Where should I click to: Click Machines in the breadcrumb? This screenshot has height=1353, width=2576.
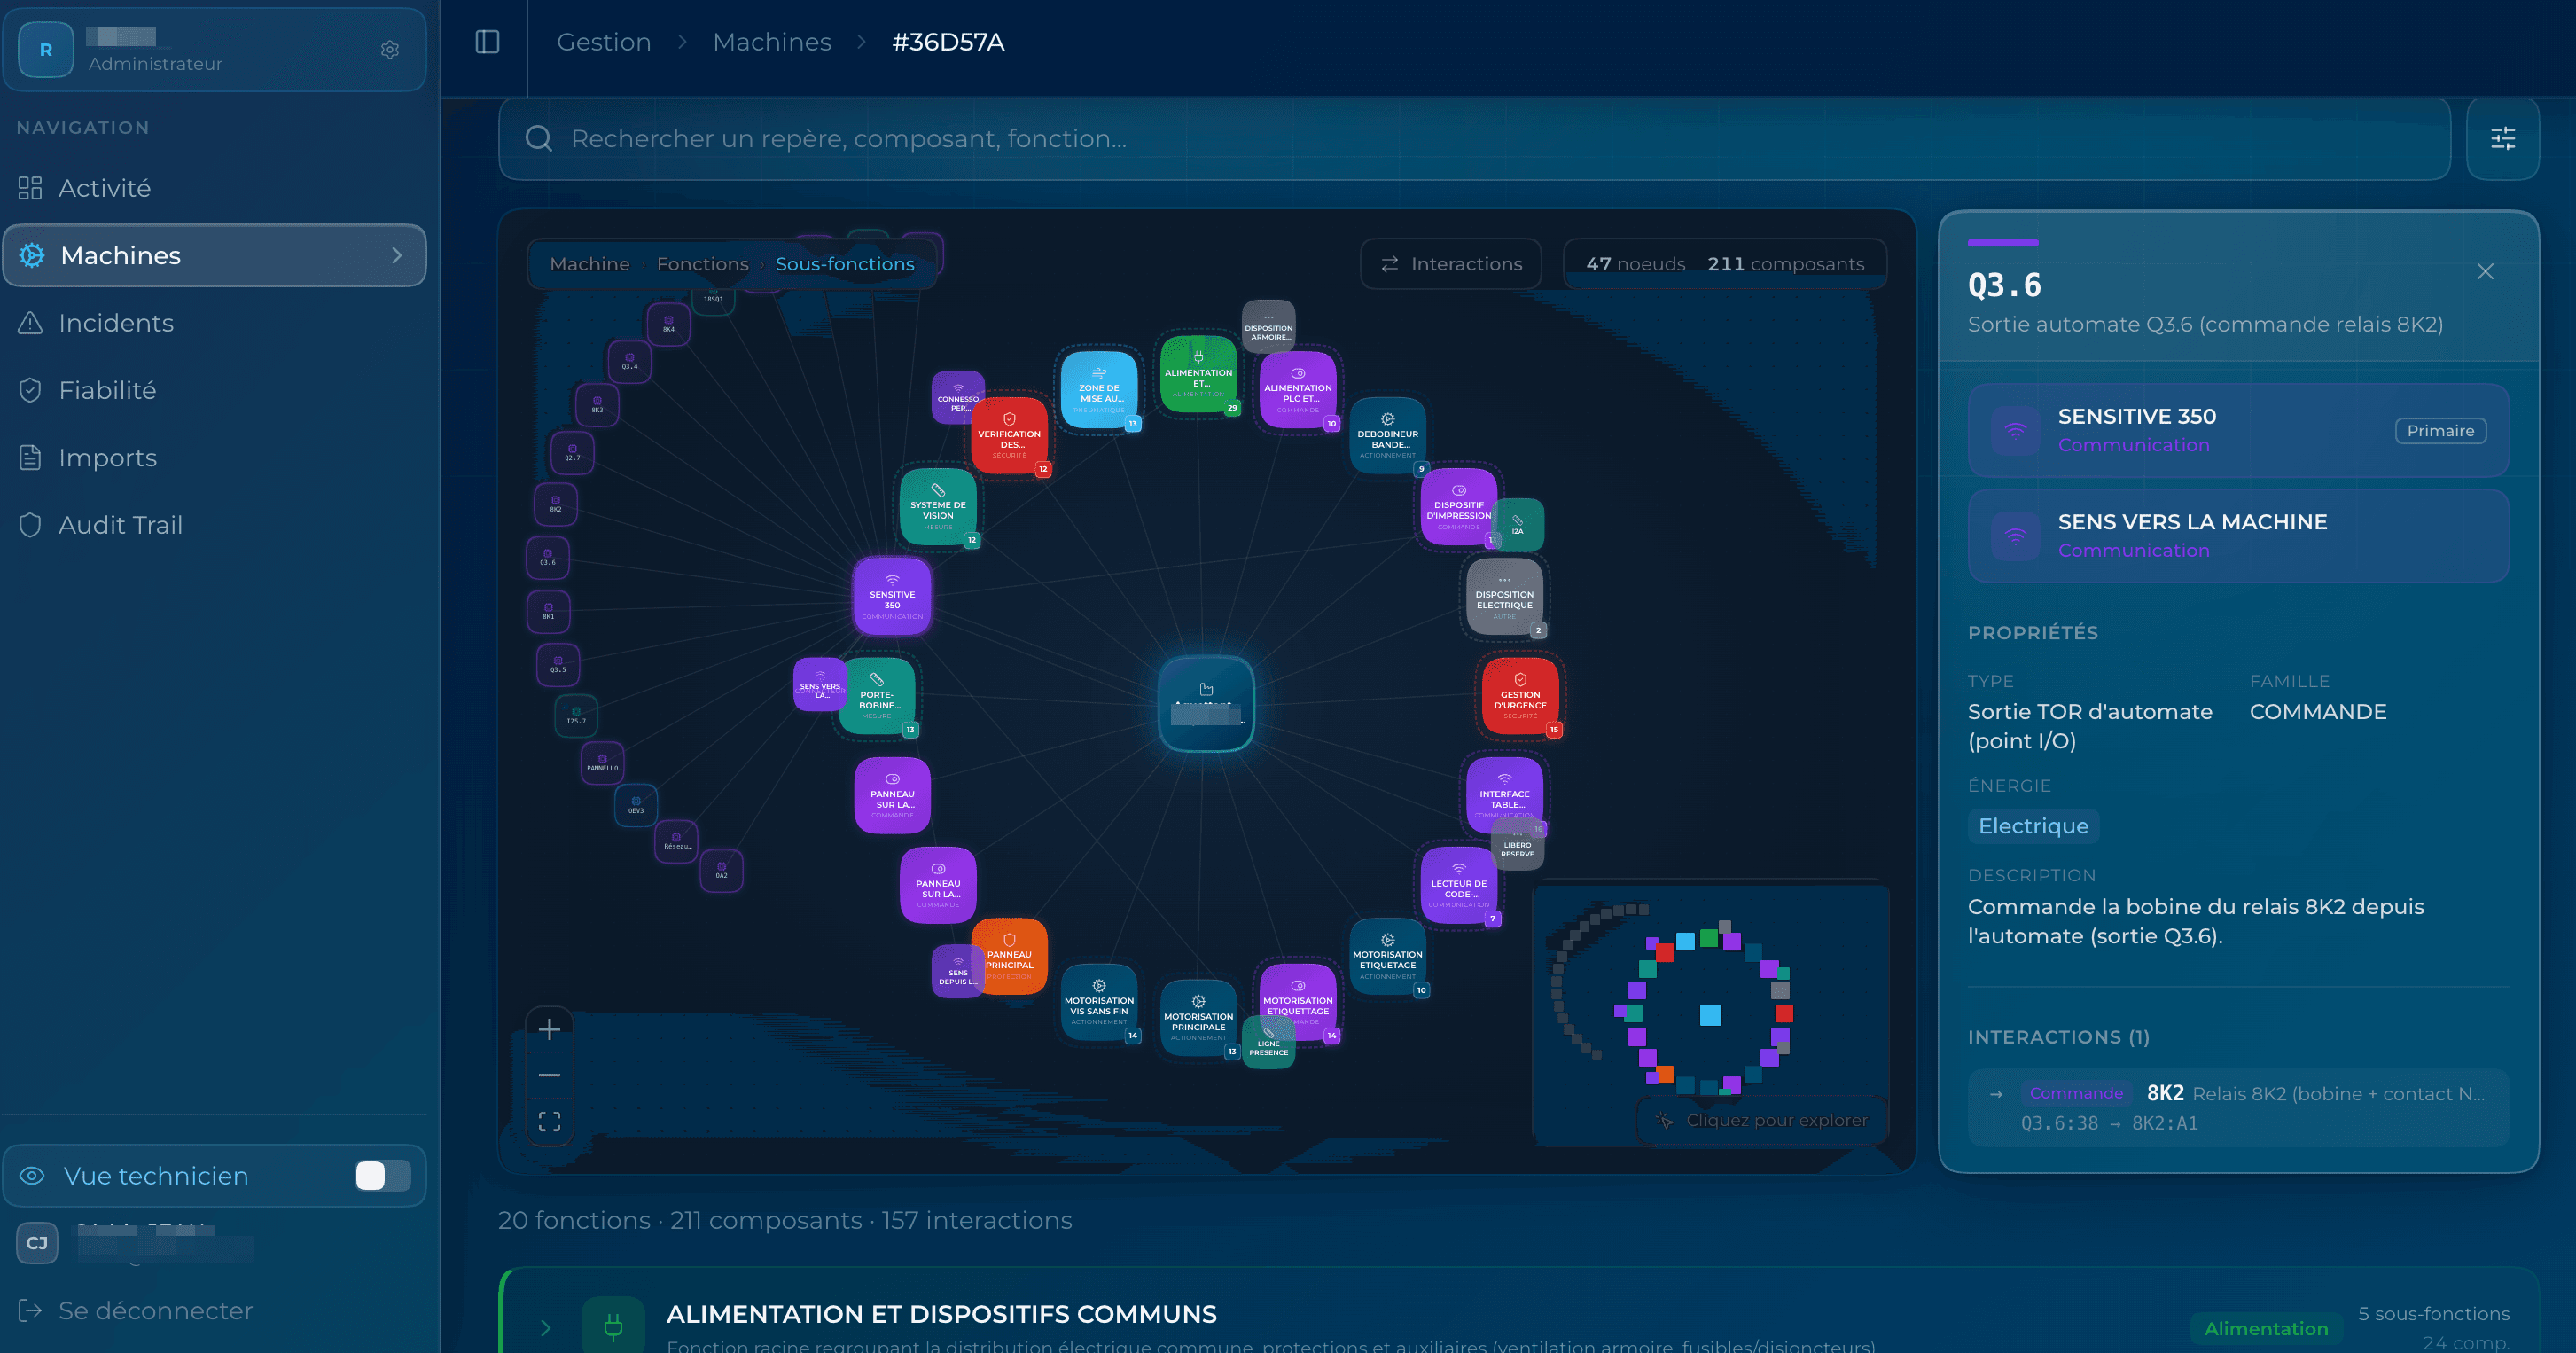coord(772,42)
